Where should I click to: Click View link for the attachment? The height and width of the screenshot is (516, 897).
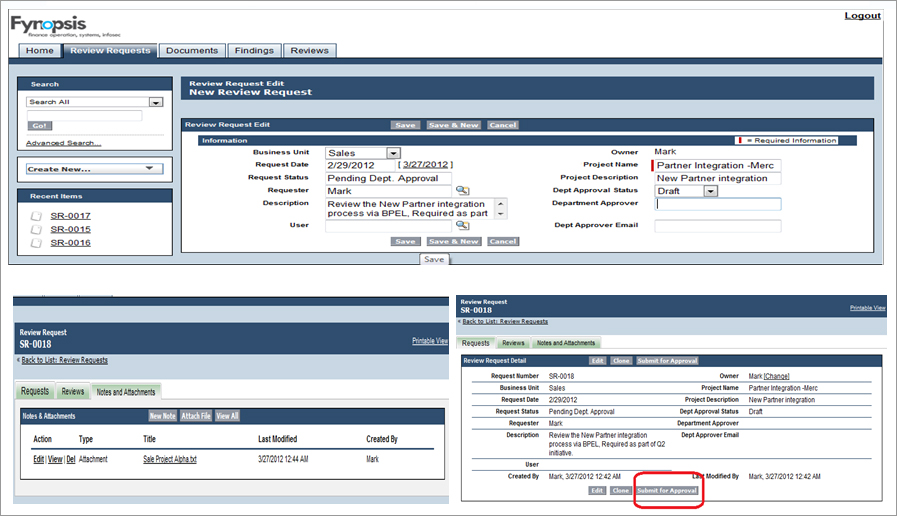55,459
